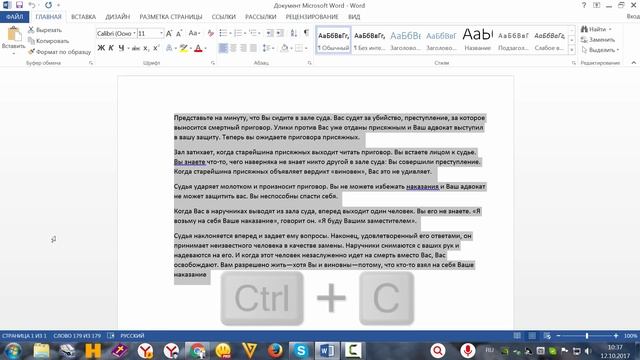Toggle underline Ч formatting

121,48
